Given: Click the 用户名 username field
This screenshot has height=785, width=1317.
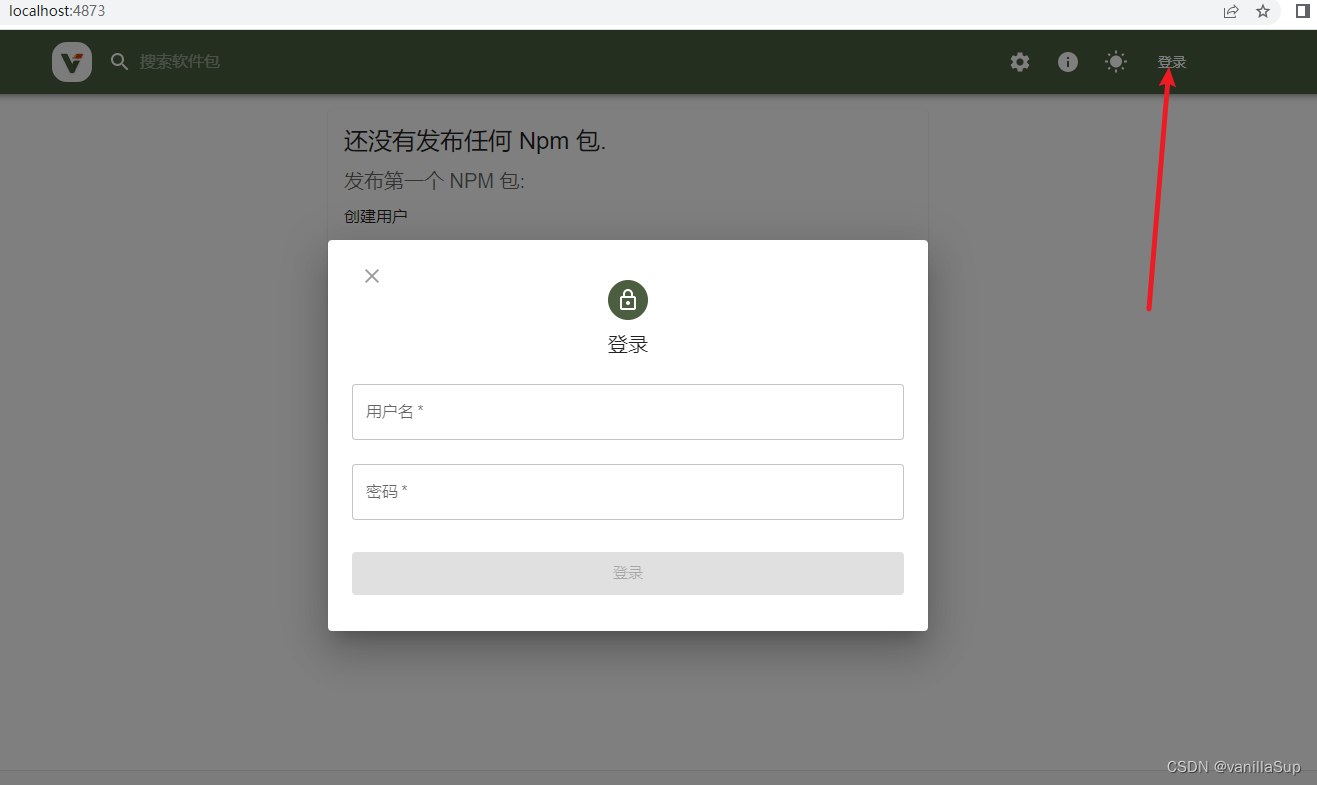Looking at the screenshot, I should pyautogui.click(x=628, y=412).
